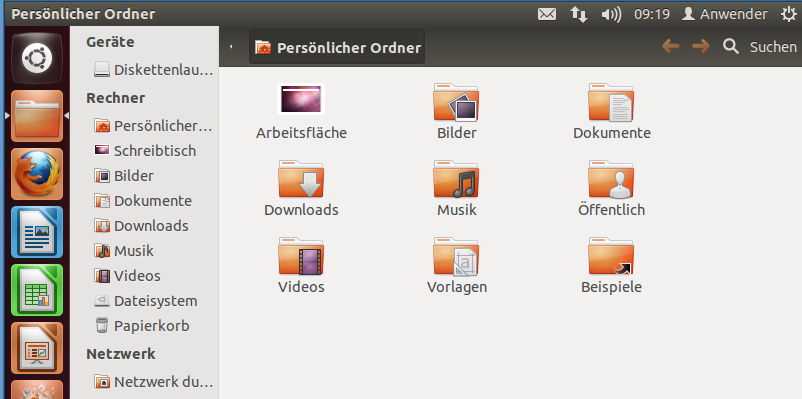Open the network connection indicator
Image resolution: width=802 pixels, height=399 pixels.
click(578, 14)
